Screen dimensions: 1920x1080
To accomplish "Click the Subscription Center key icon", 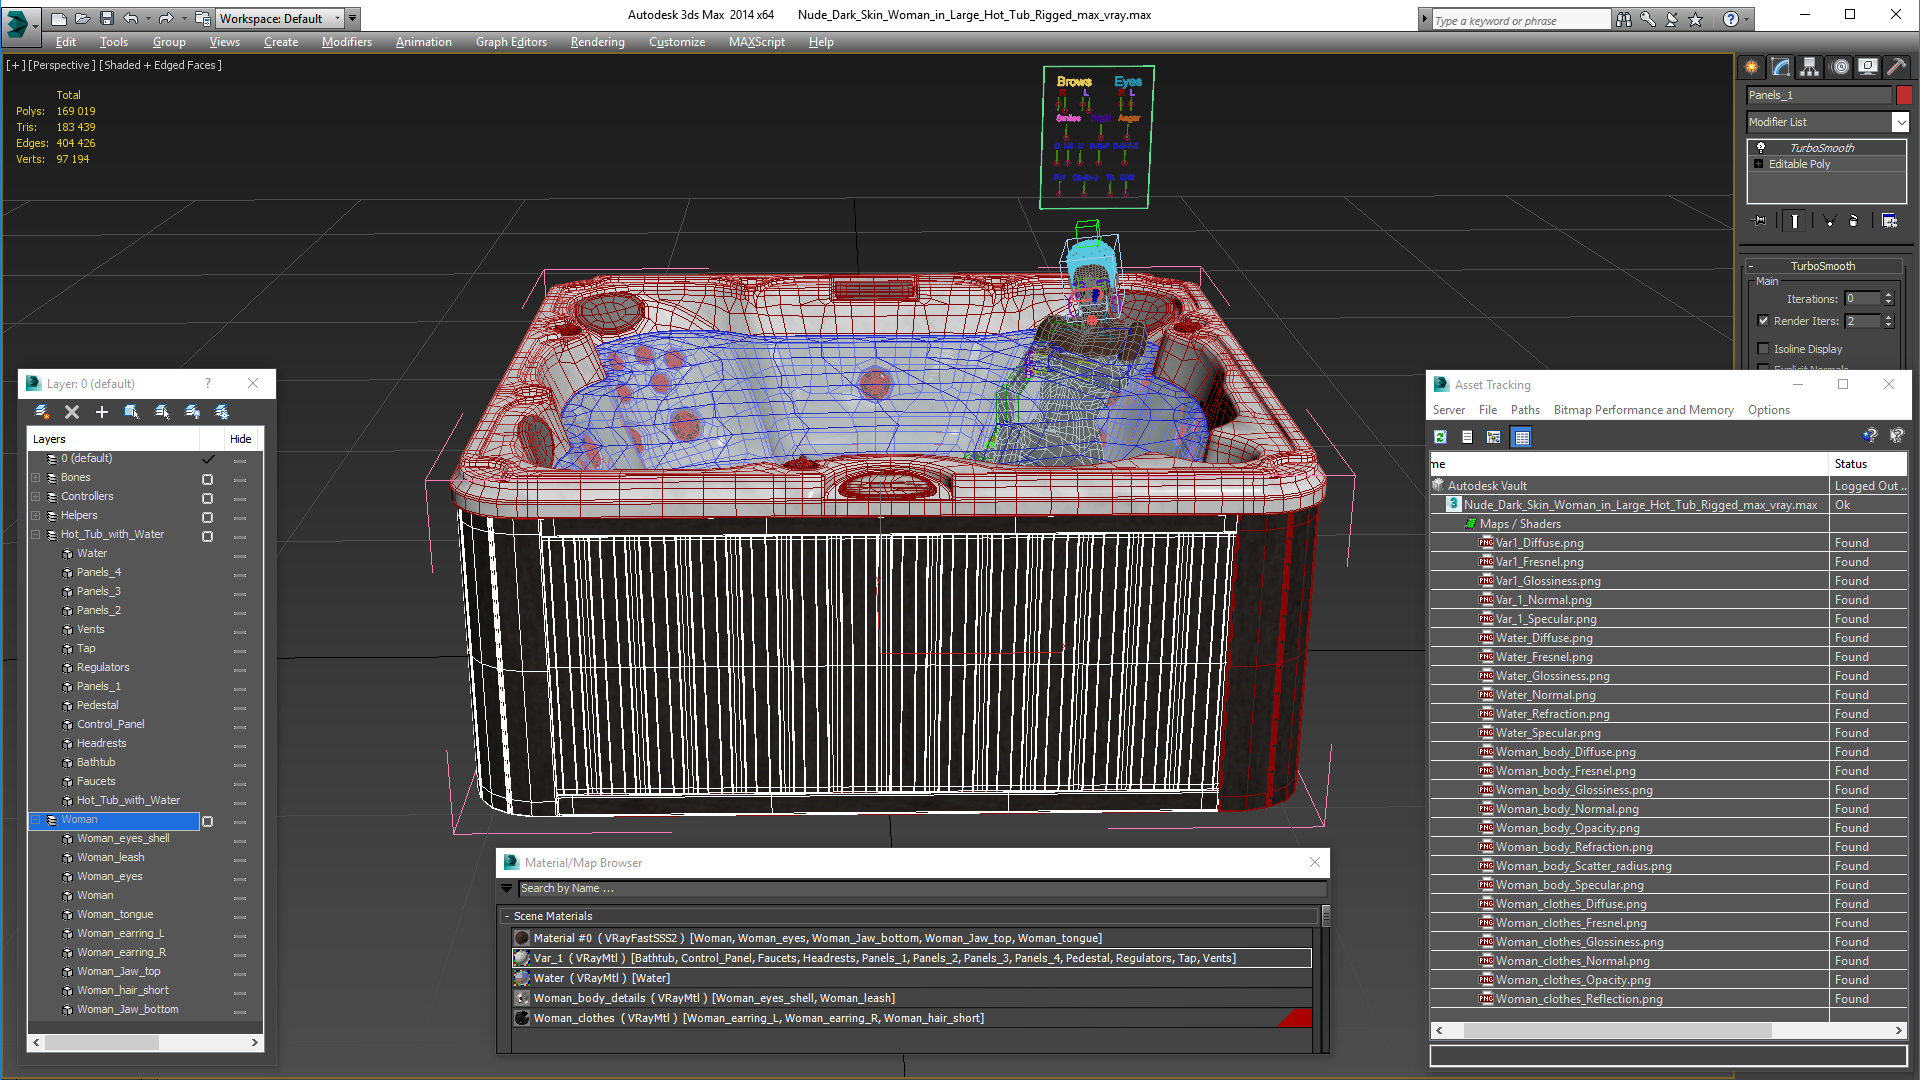I will pyautogui.click(x=1648, y=19).
